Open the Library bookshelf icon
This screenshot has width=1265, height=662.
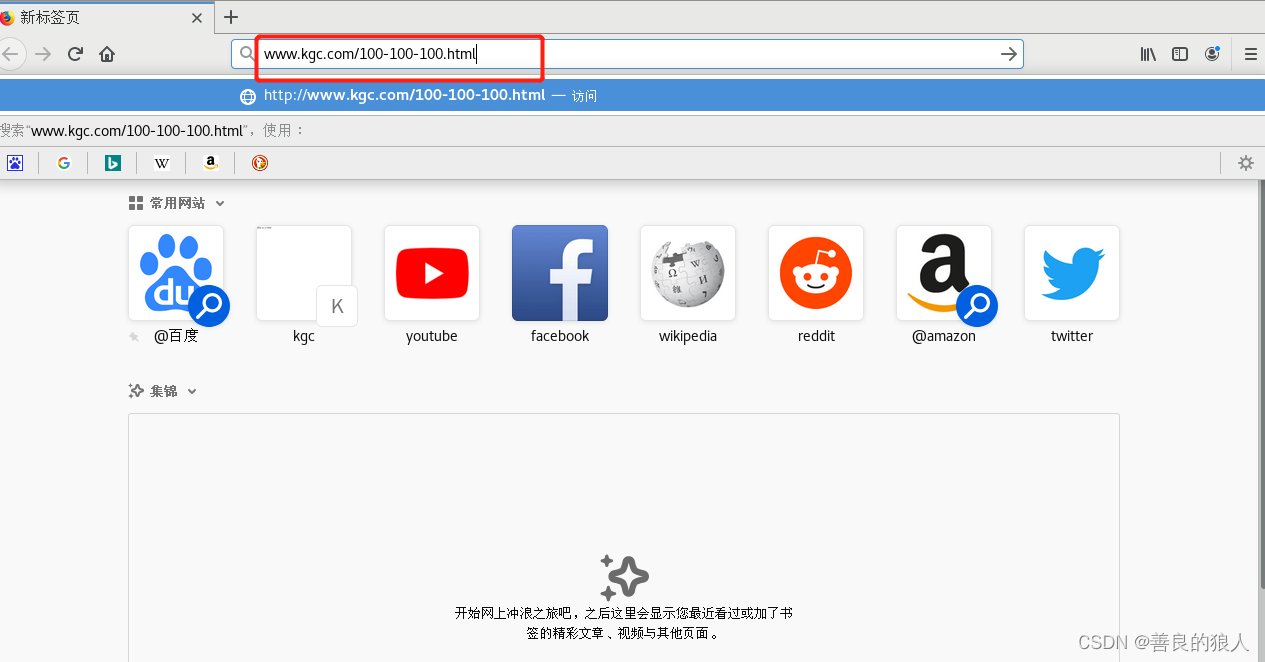(1148, 54)
